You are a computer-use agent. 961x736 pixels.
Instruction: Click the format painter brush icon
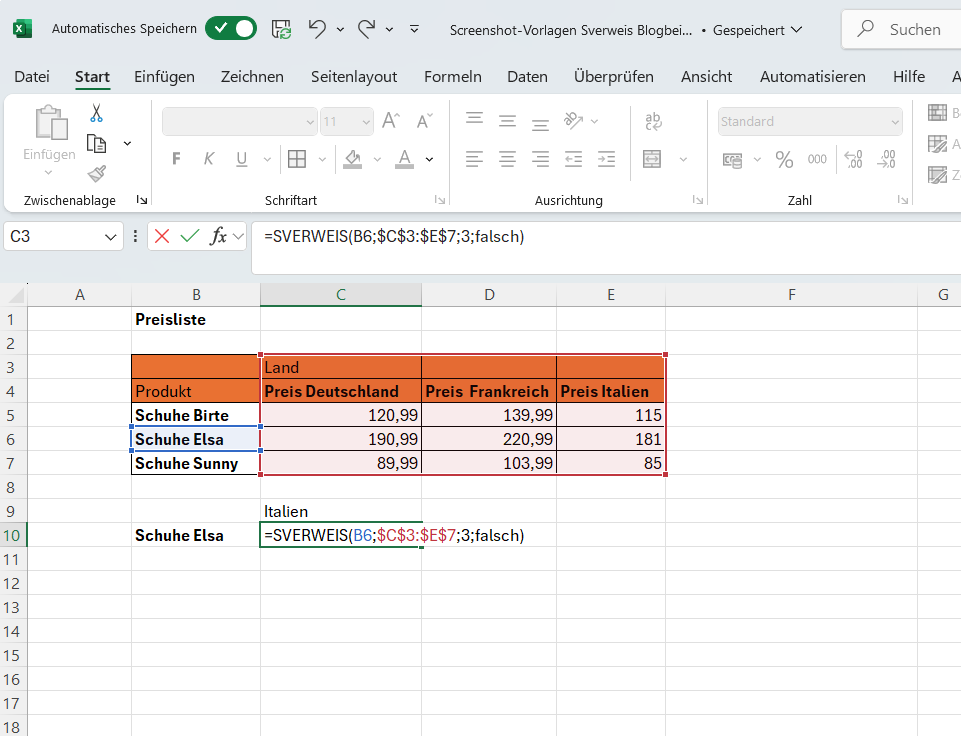pyautogui.click(x=97, y=174)
